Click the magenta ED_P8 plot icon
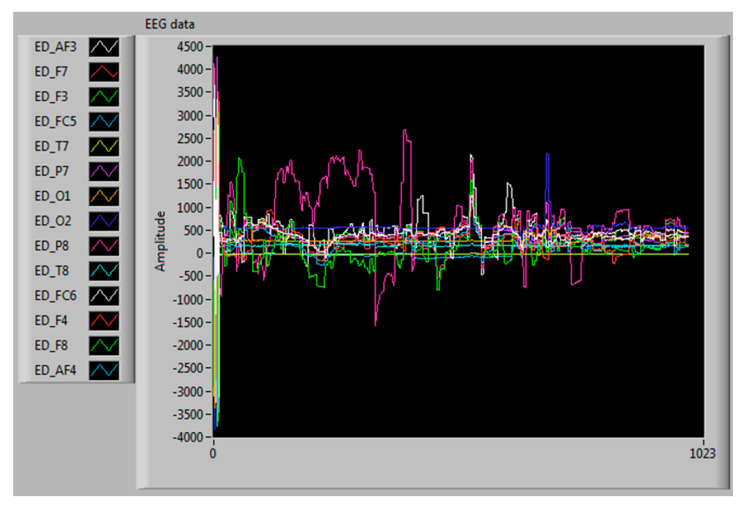The height and width of the screenshot is (509, 746). coord(105,246)
